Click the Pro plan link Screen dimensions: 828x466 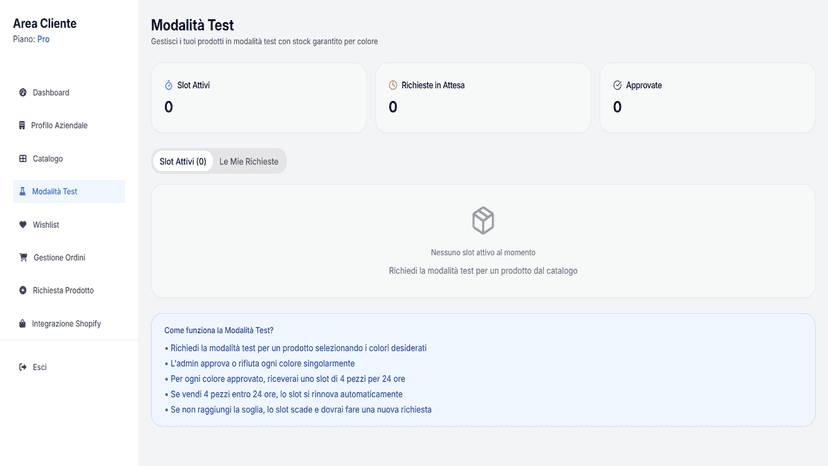coord(43,39)
